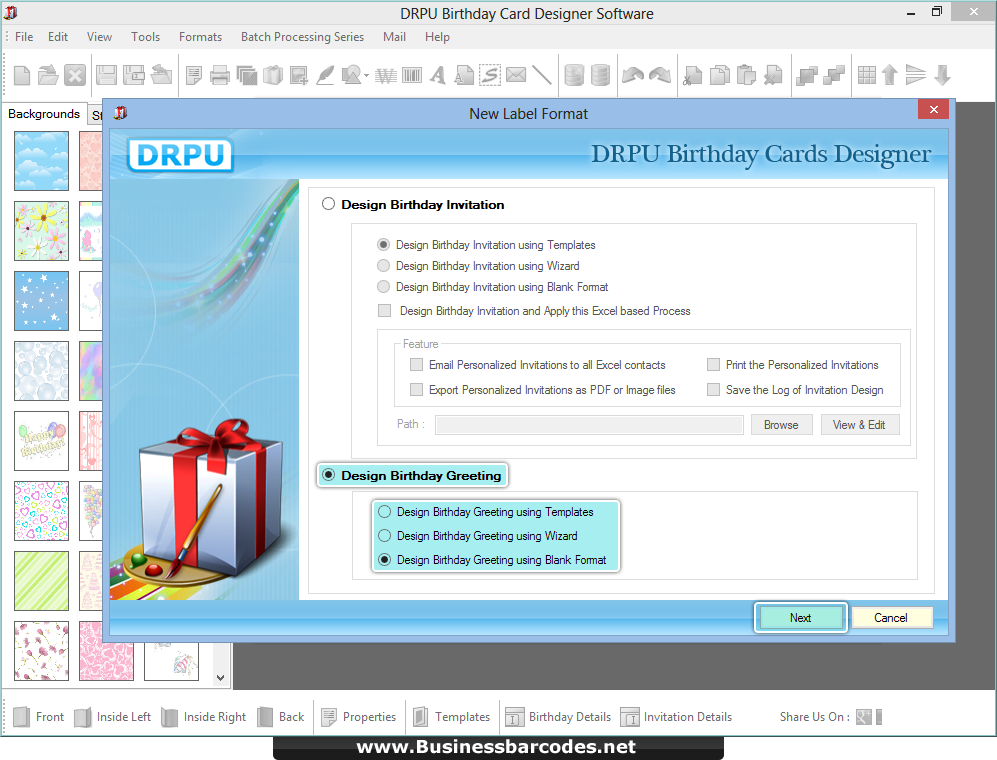This screenshot has width=997, height=760.
Task: Select the colorful hearts background thumbnail
Action: (41, 511)
